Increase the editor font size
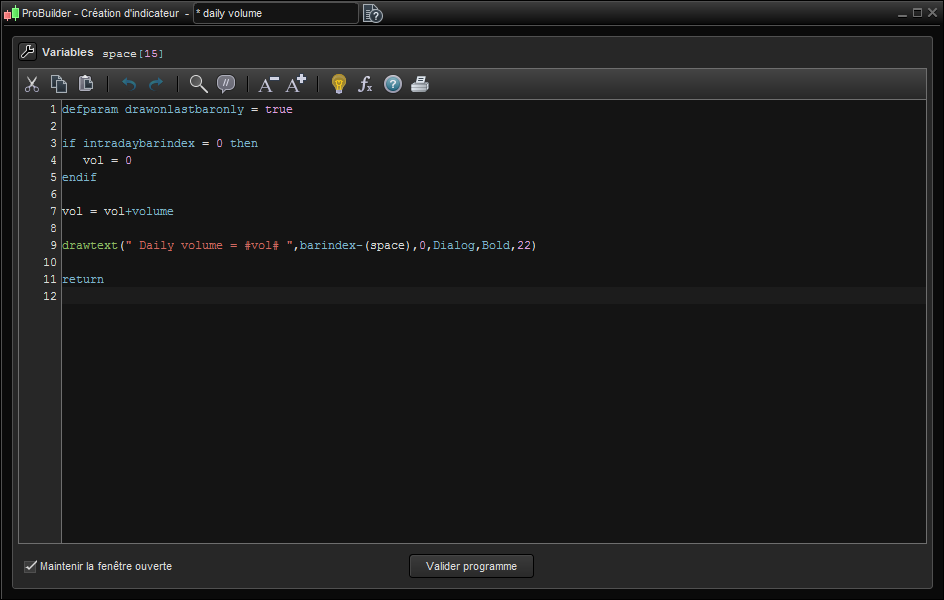This screenshot has width=944, height=600. click(x=296, y=84)
